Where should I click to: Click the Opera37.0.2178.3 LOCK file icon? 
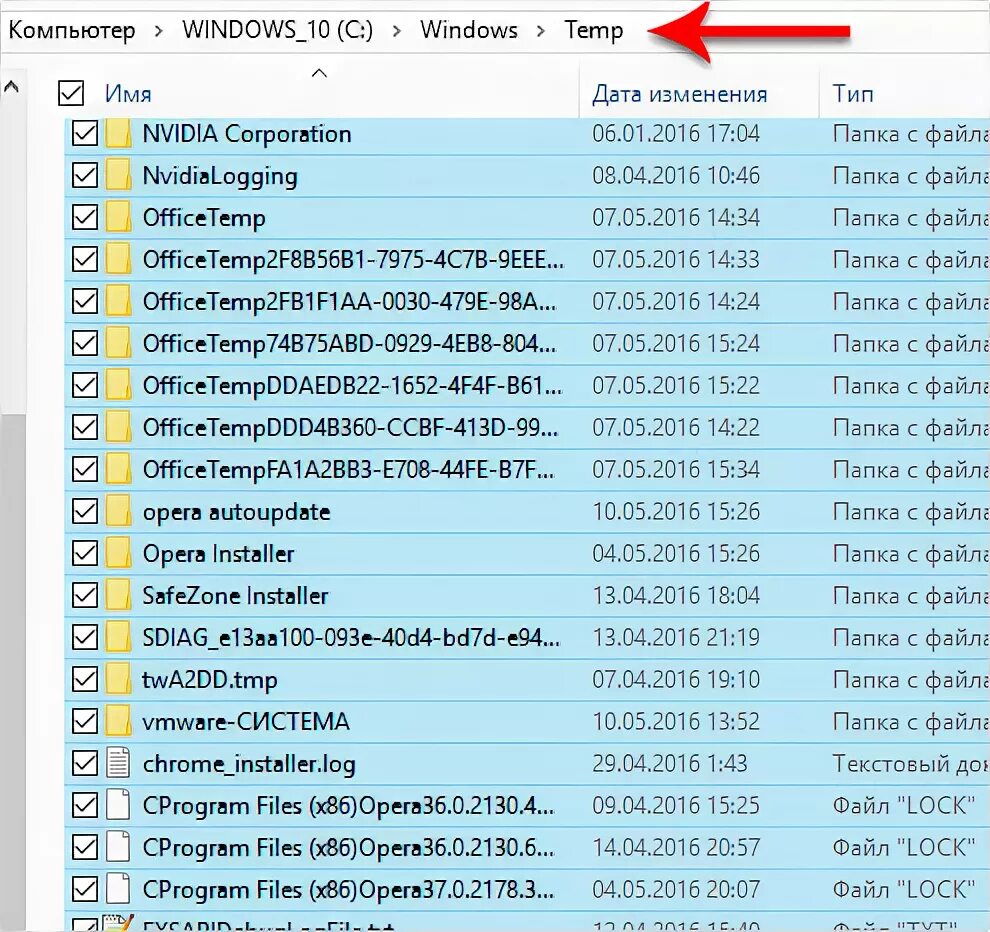point(118,890)
